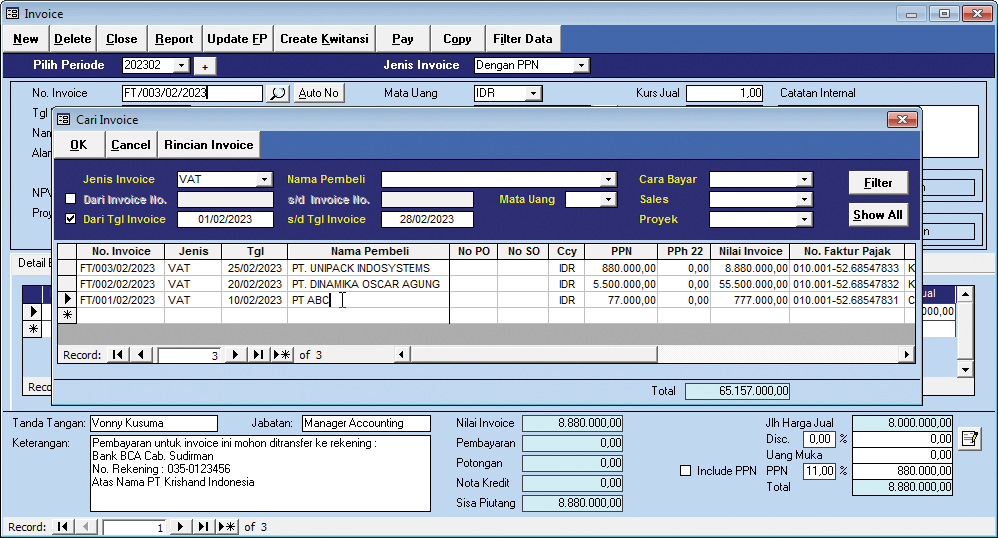Expand the Cara Bayar dropdown
Screen dimensions: 998x538
point(804,180)
